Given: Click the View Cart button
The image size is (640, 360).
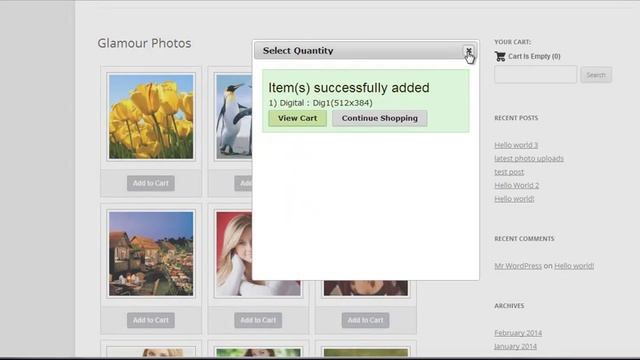Looking at the screenshot, I should 297,118.
